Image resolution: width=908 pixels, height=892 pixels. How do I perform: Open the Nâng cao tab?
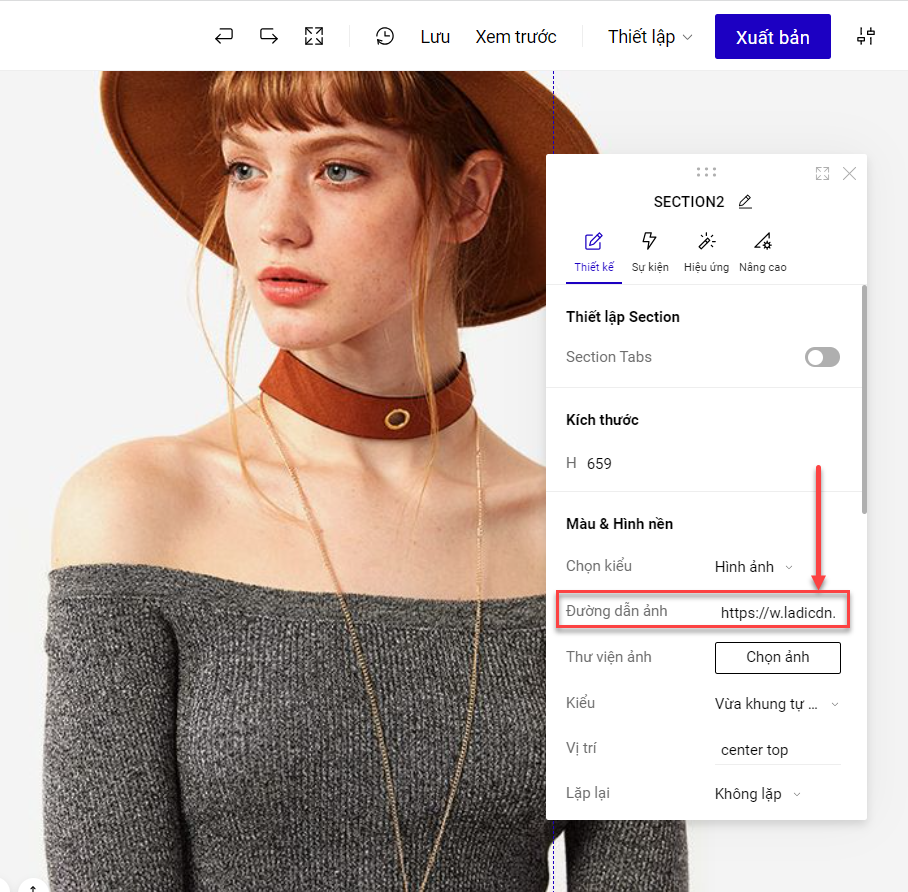point(762,252)
